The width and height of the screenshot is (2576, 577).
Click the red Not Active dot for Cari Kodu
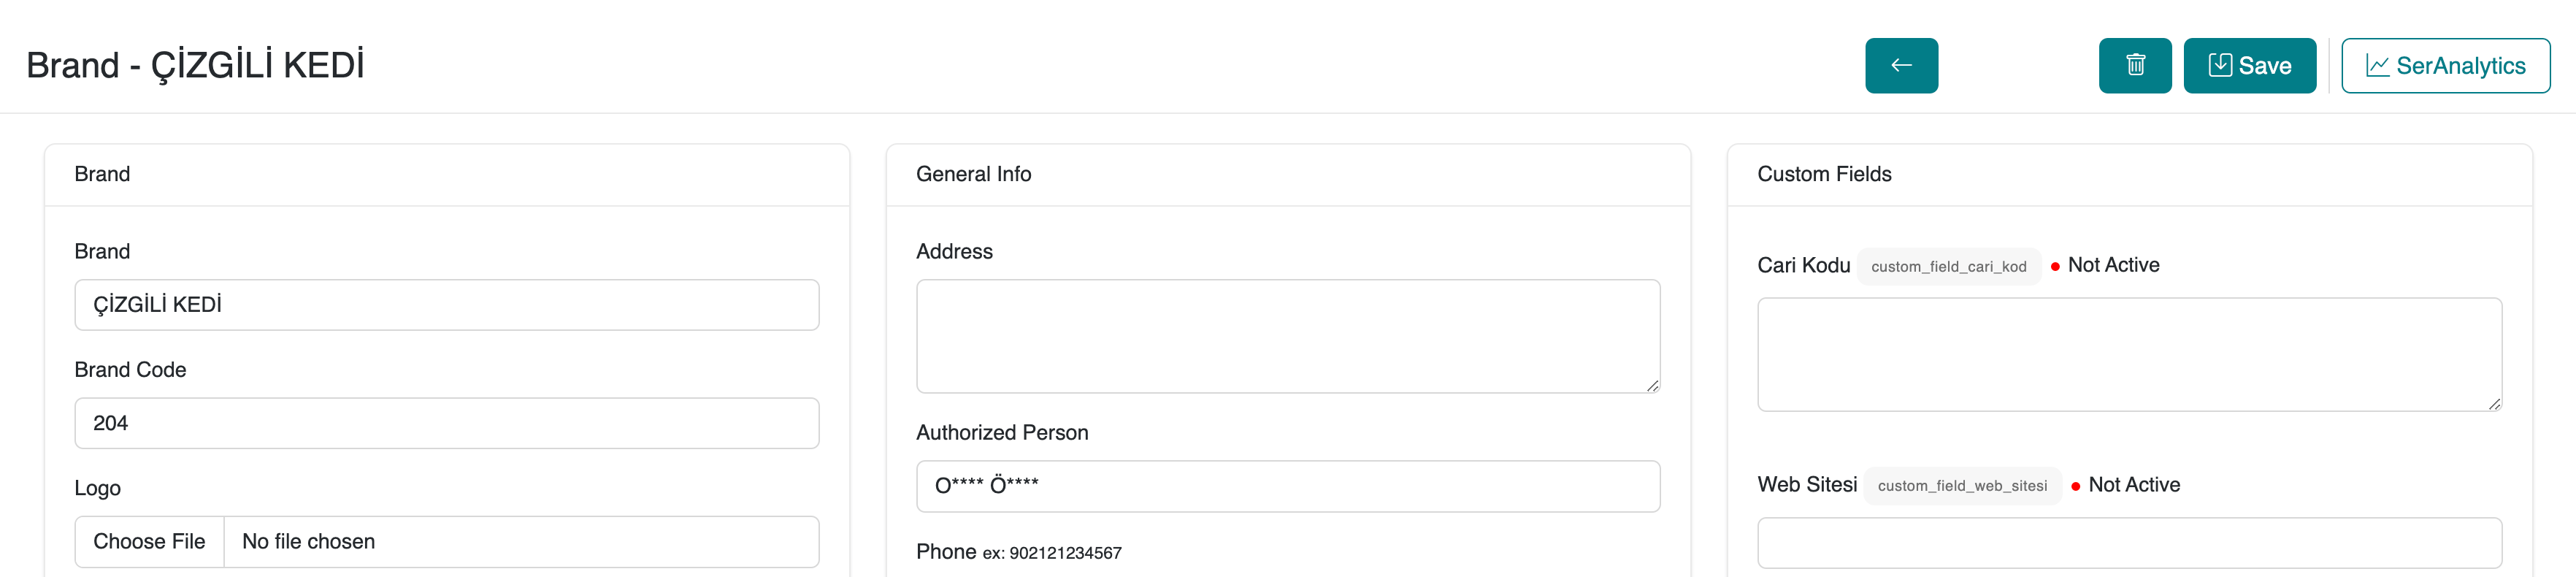coord(2055,267)
